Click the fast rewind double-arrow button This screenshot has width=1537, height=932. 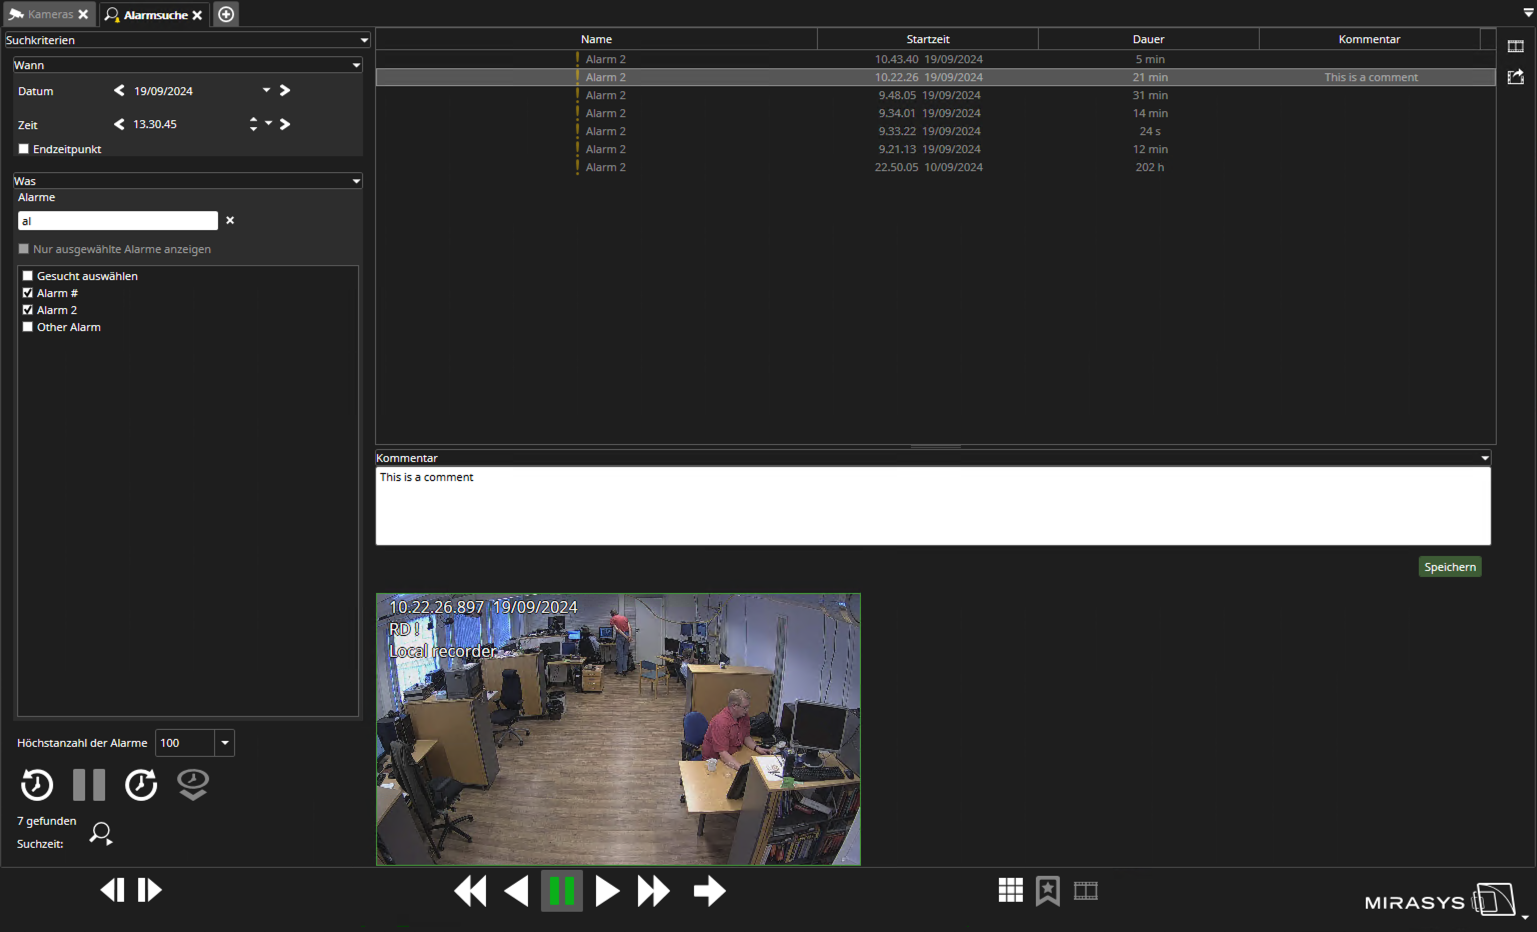[470, 891]
